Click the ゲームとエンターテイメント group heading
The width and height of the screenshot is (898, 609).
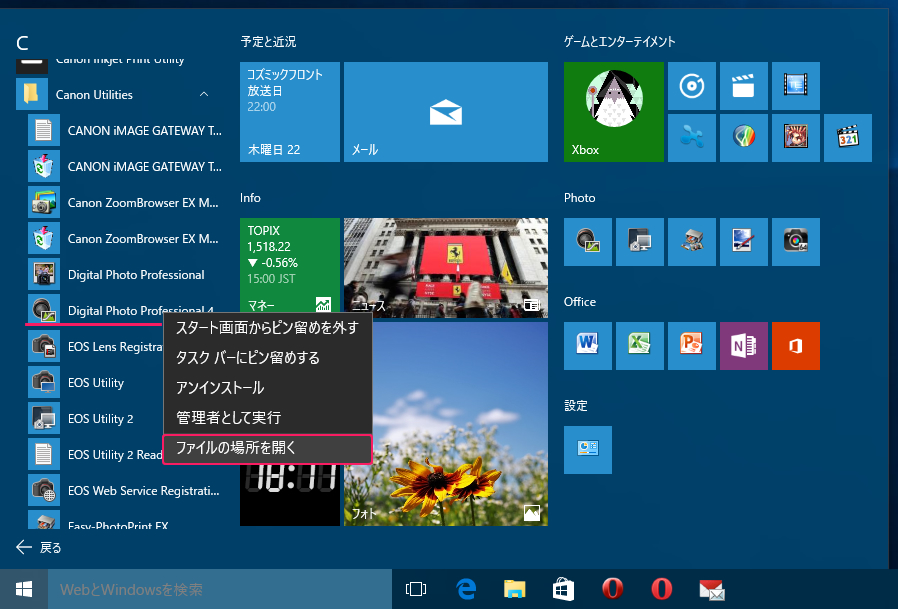(x=620, y=42)
